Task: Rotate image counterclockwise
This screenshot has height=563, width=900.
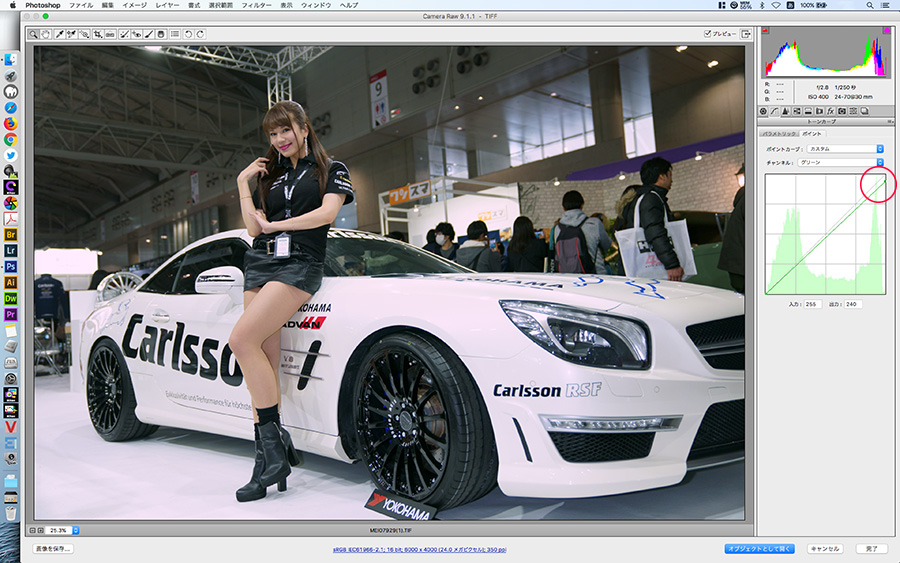Action: click(x=188, y=34)
